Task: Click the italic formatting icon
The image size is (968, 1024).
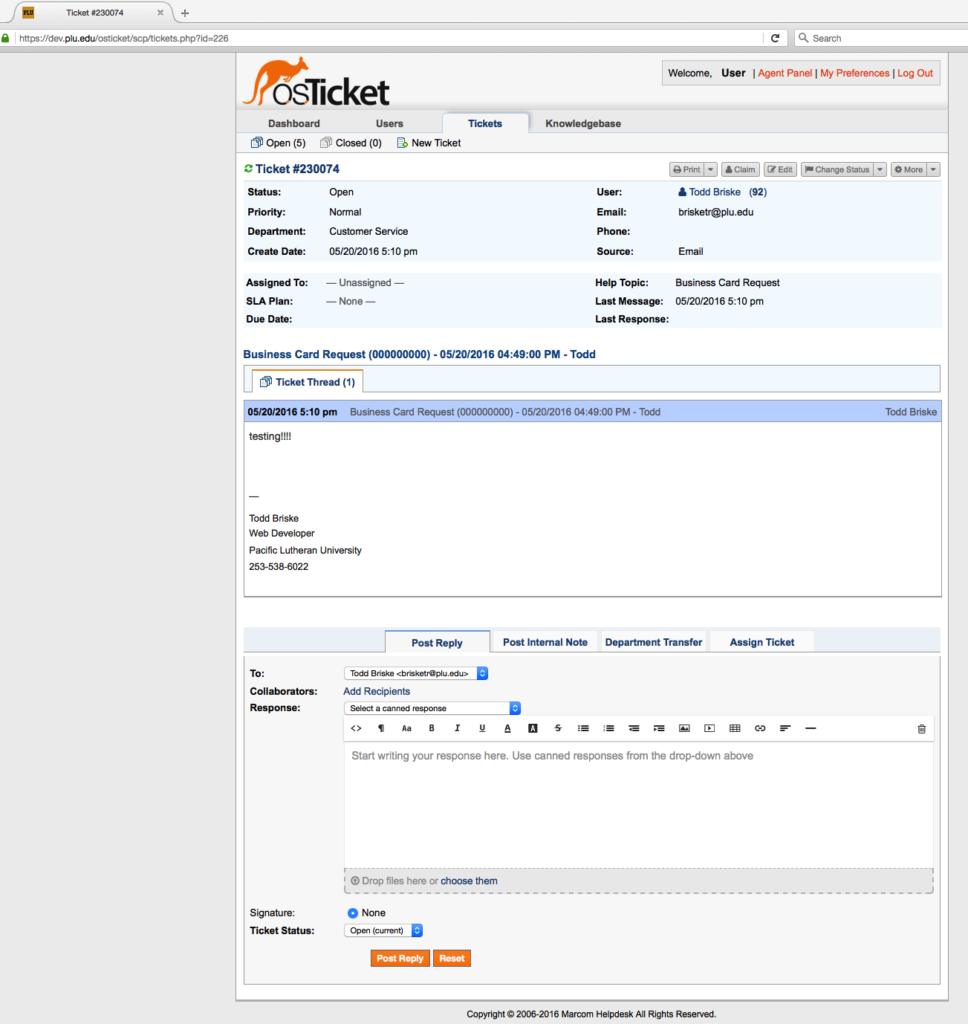Action: pyautogui.click(x=457, y=728)
